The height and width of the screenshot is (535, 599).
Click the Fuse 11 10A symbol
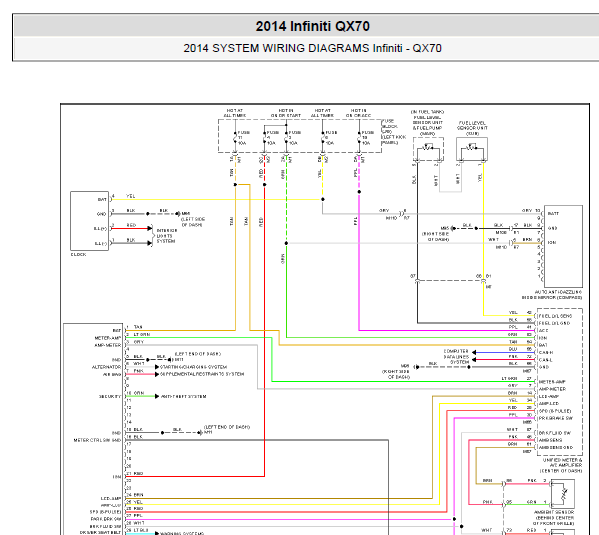[235, 138]
